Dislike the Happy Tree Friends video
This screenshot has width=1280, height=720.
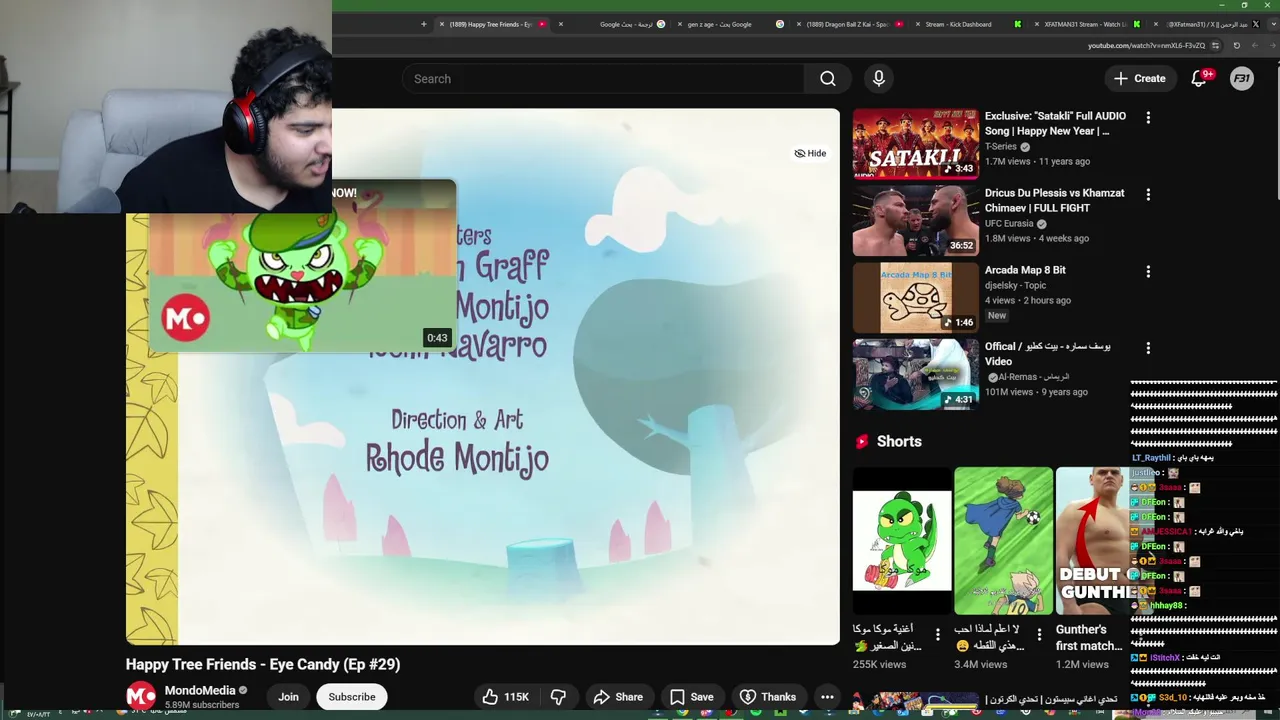[x=559, y=697]
